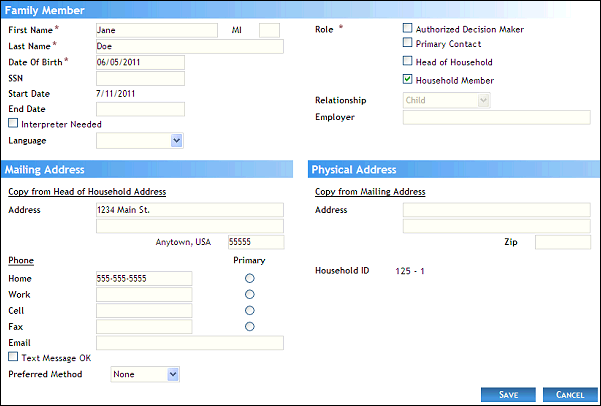Click the Physical Address Zip field
Viewport: 601px width, 406px height.
click(562, 242)
